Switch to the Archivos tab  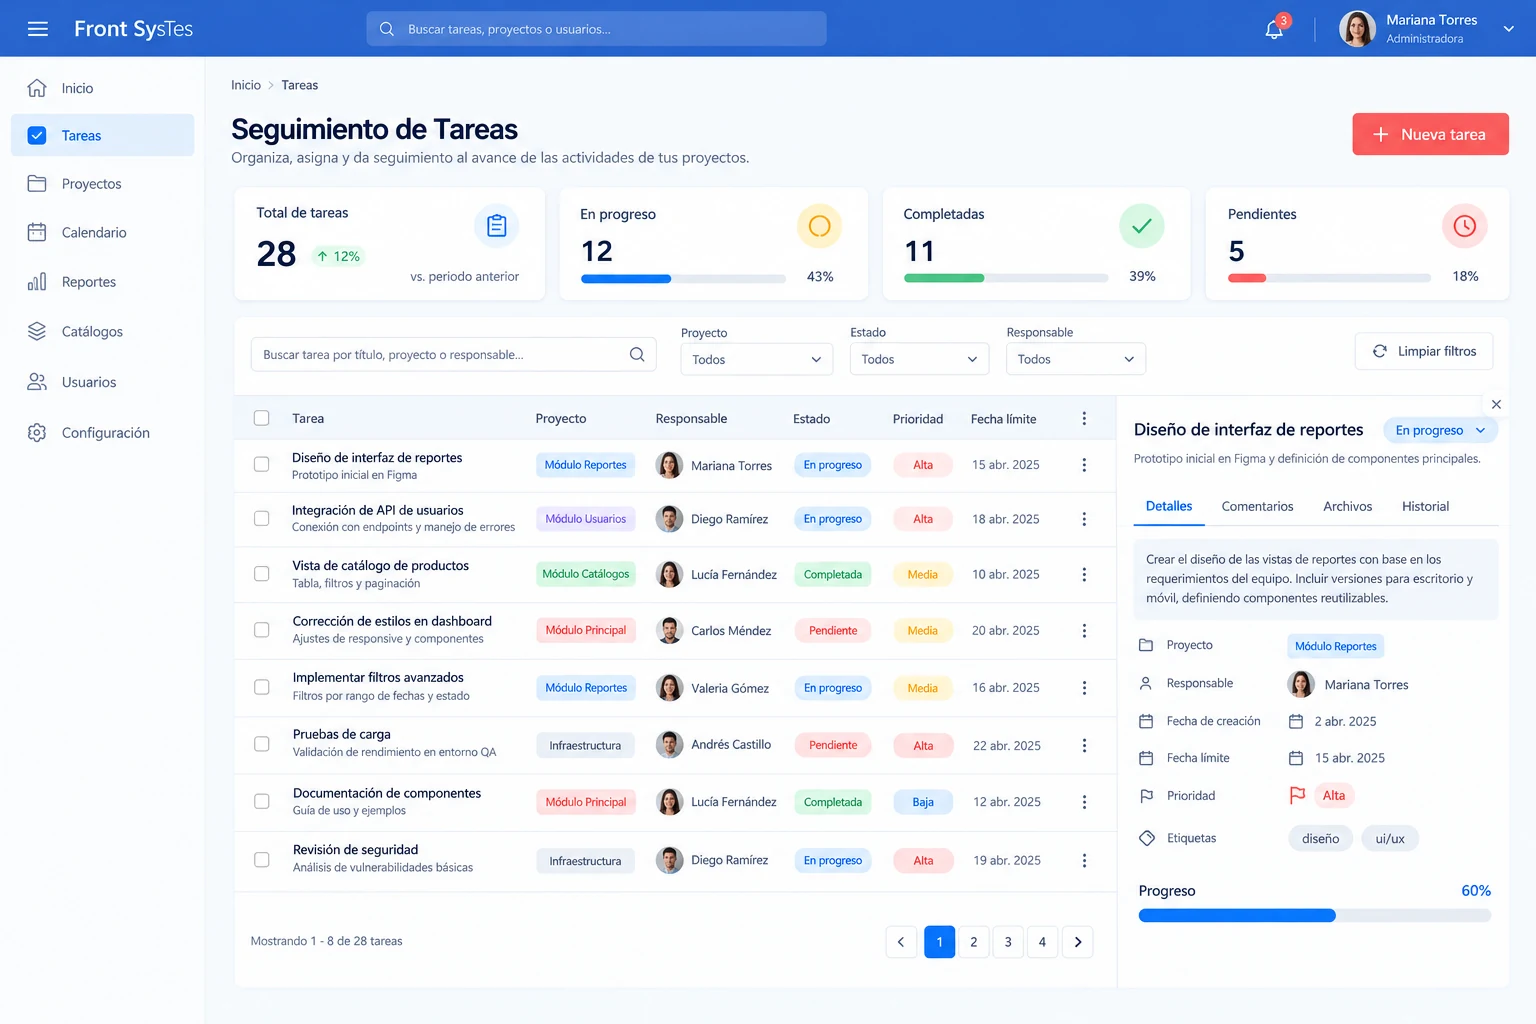[x=1348, y=507]
